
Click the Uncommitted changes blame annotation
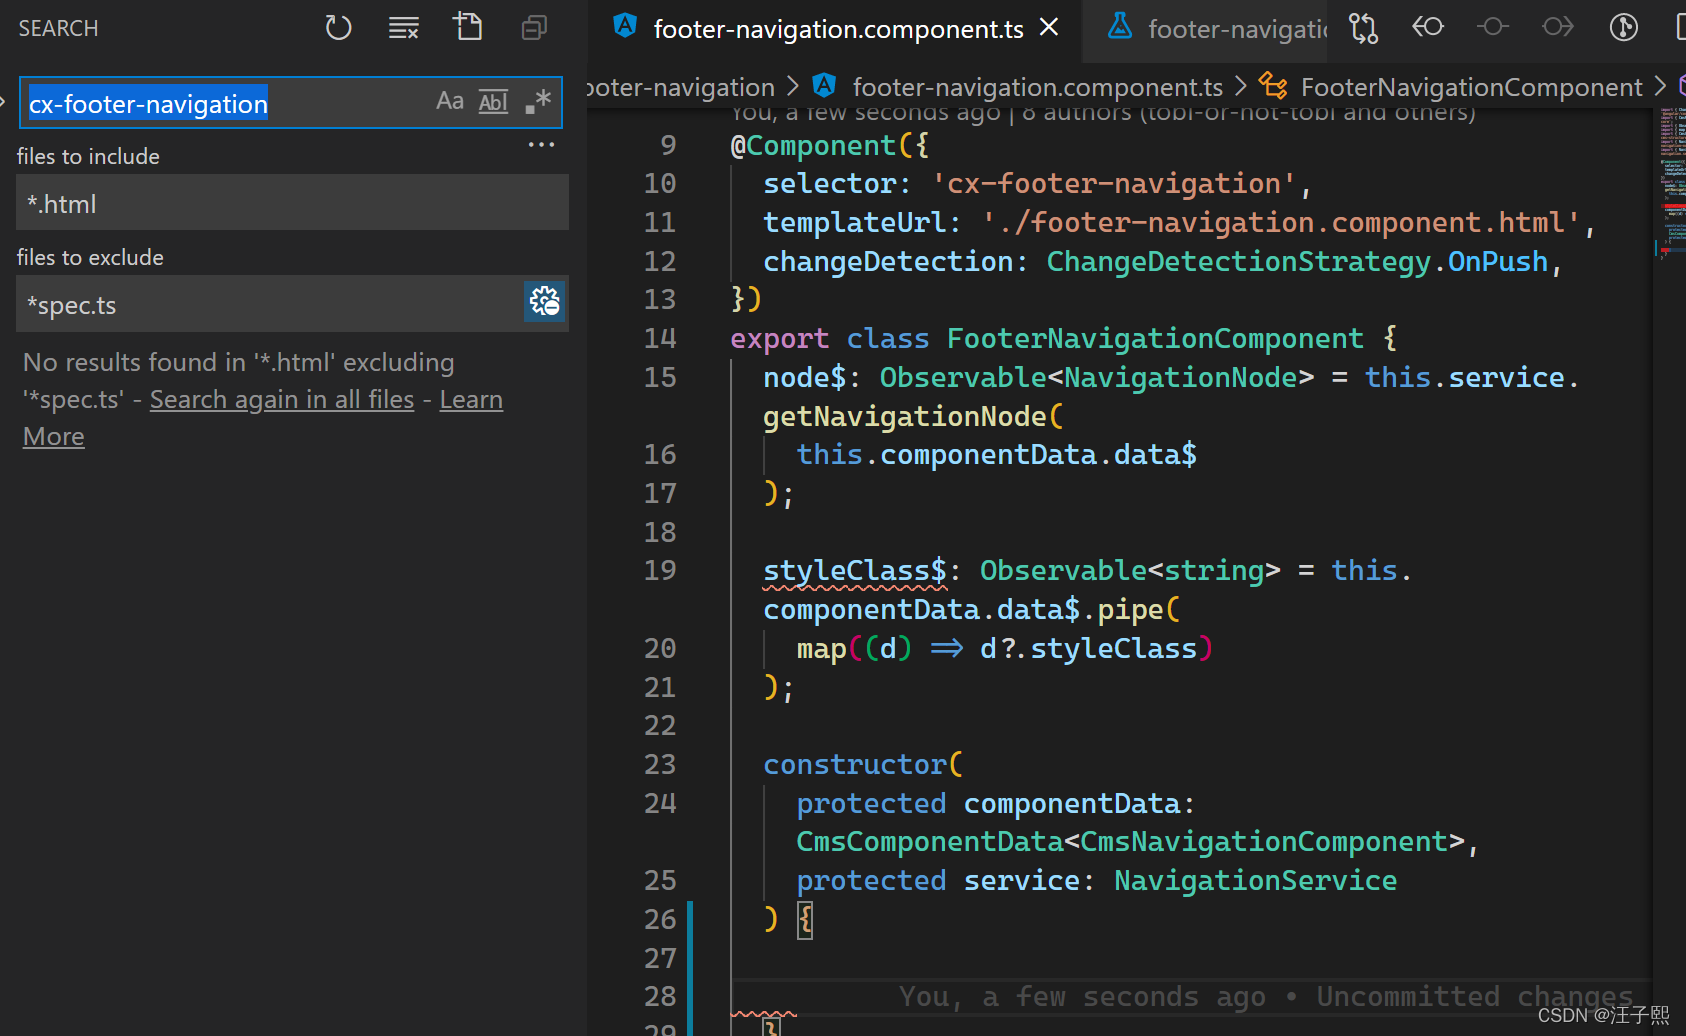(1266, 997)
